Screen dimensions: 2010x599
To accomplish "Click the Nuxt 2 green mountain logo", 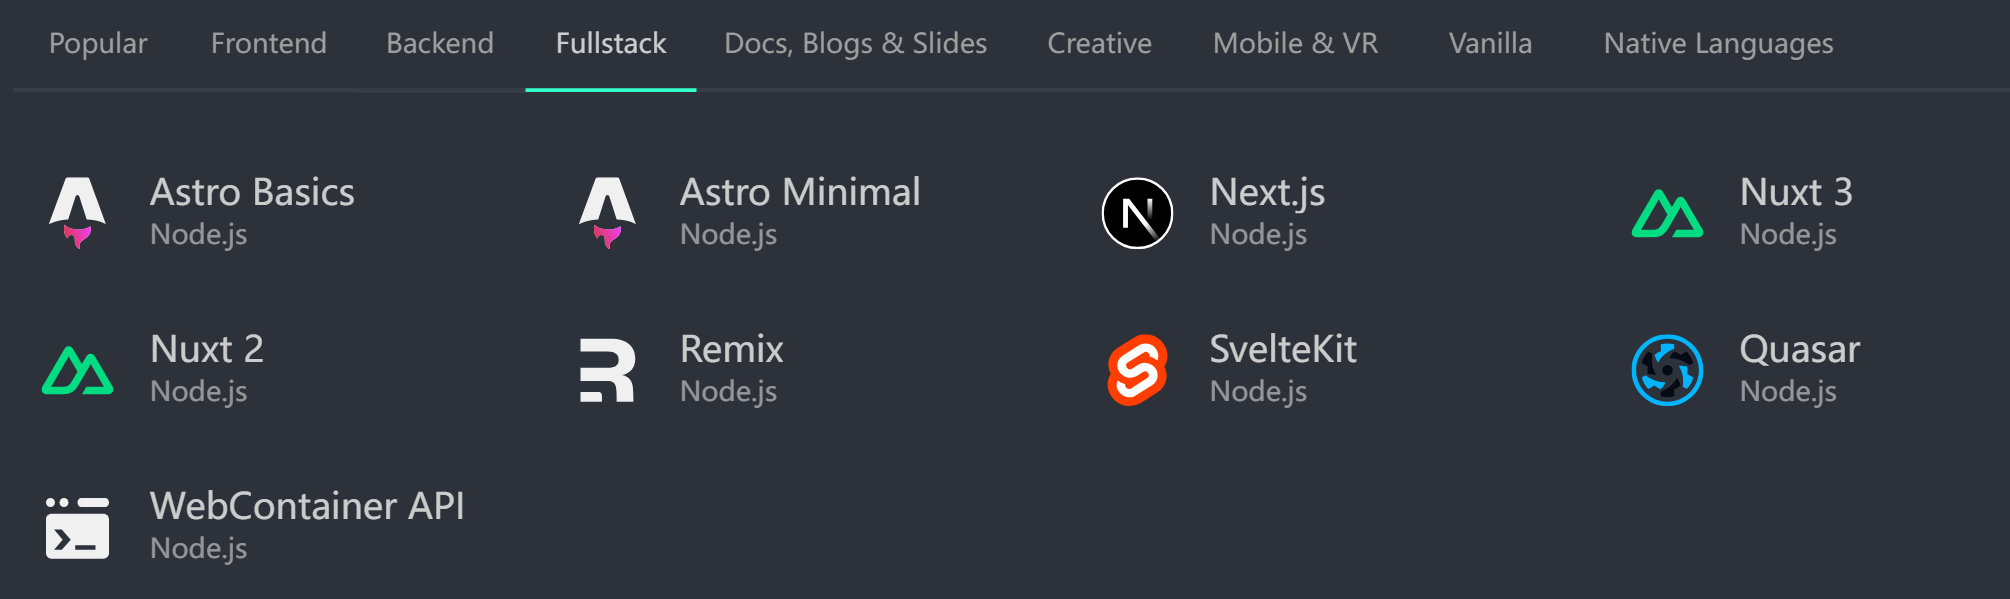I will (77, 370).
